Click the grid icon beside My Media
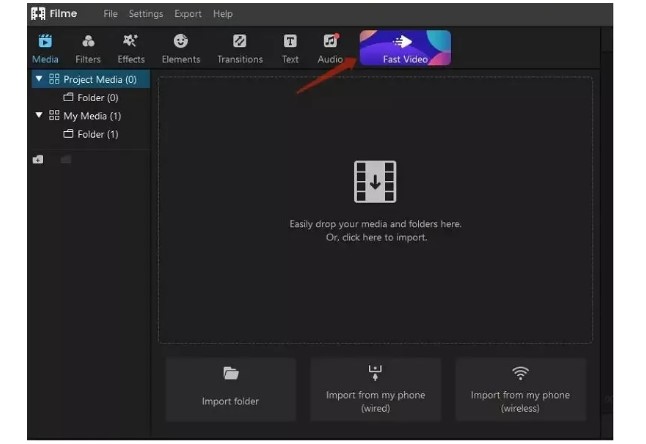The height and width of the screenshot is (444, 646). coord(54,115)
